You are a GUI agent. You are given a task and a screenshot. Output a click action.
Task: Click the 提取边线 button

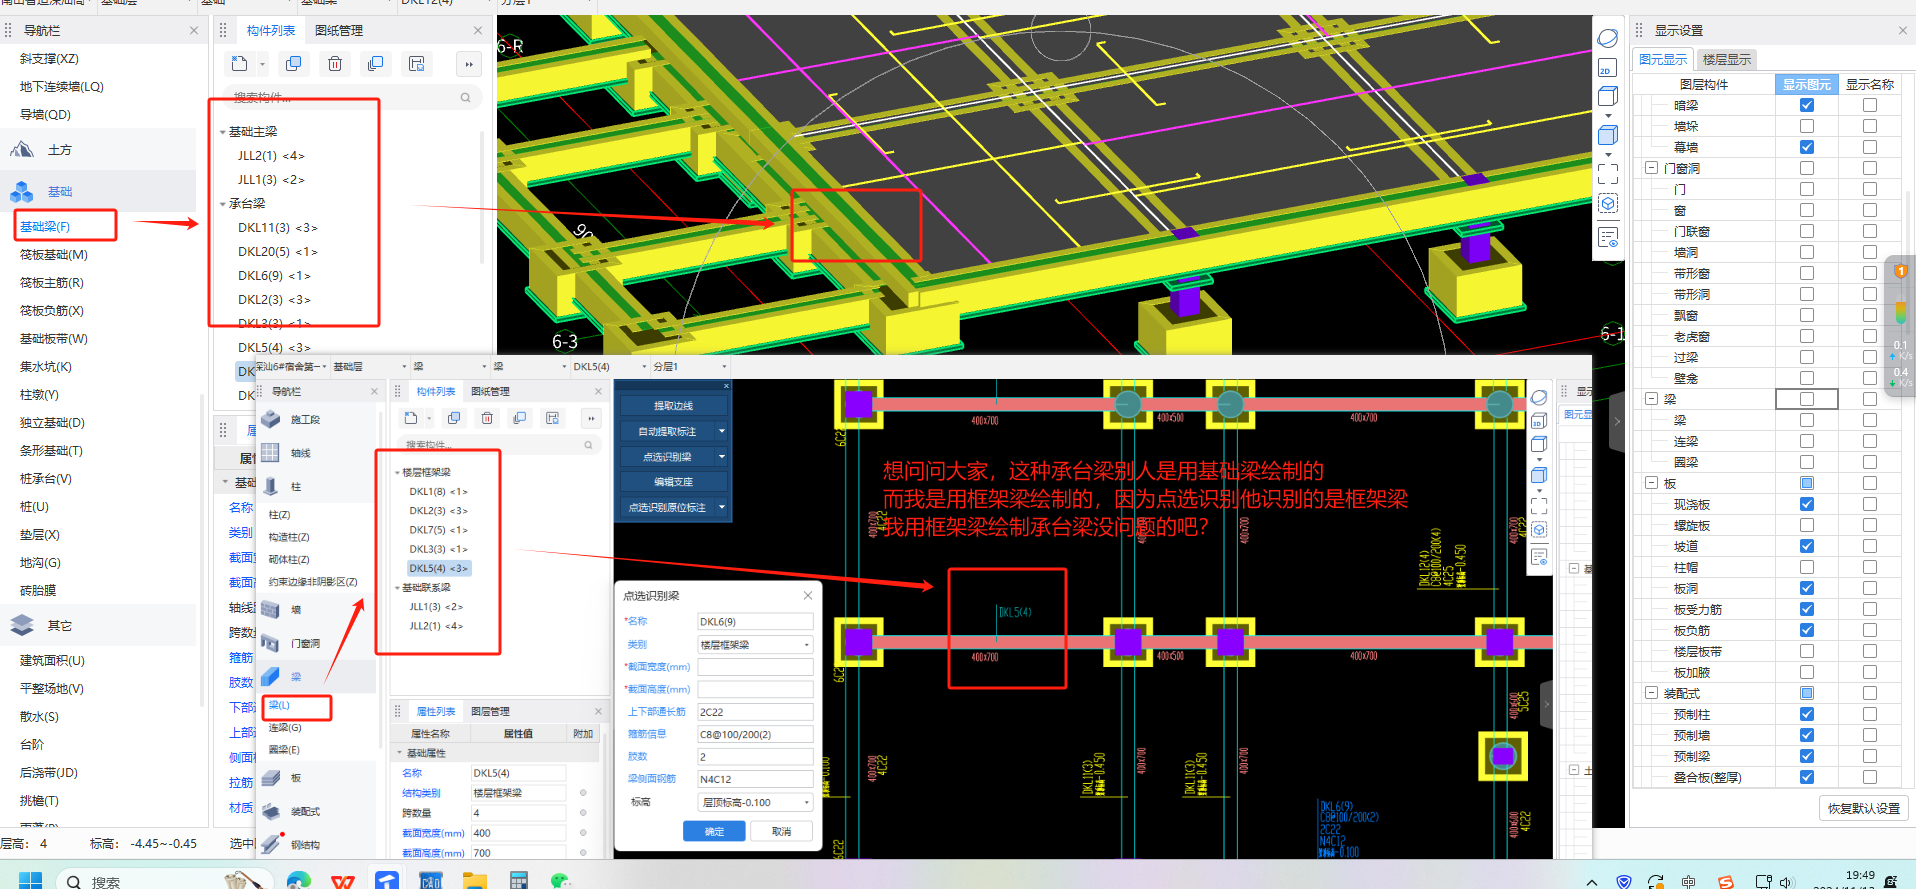(673, 406)
